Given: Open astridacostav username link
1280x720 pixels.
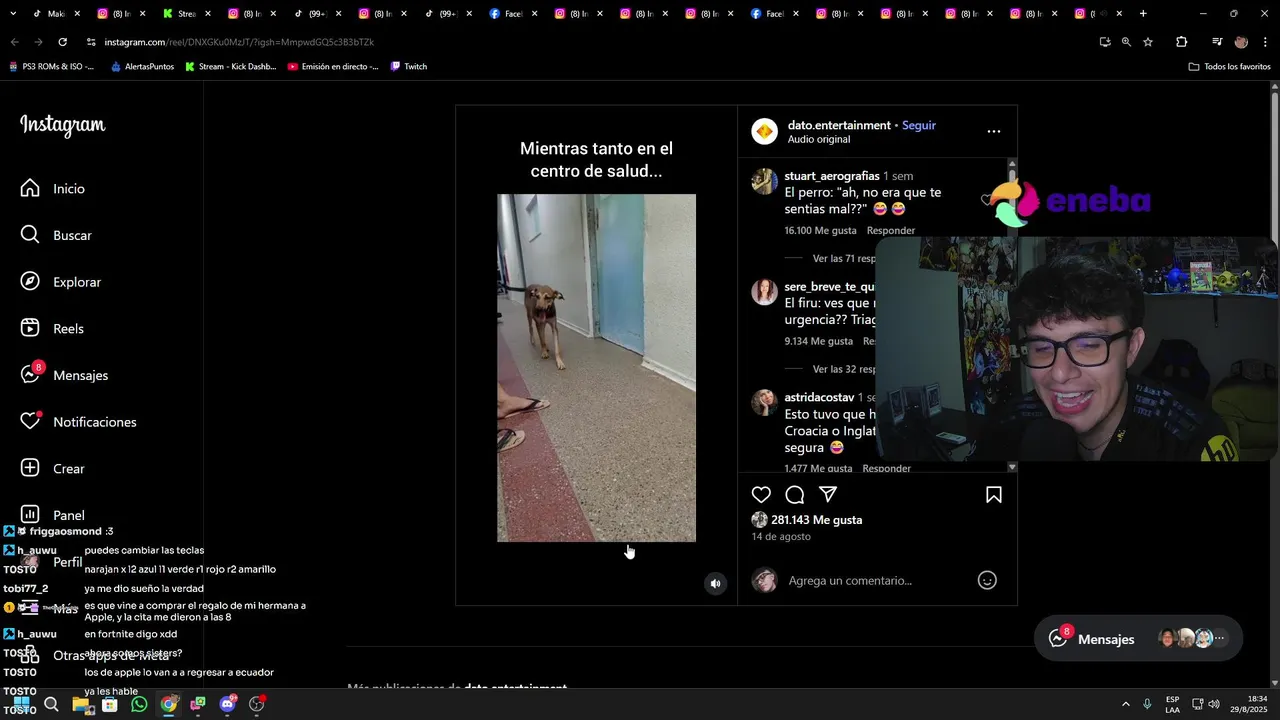Looking at the screenshot, I should tap(819, 397).
